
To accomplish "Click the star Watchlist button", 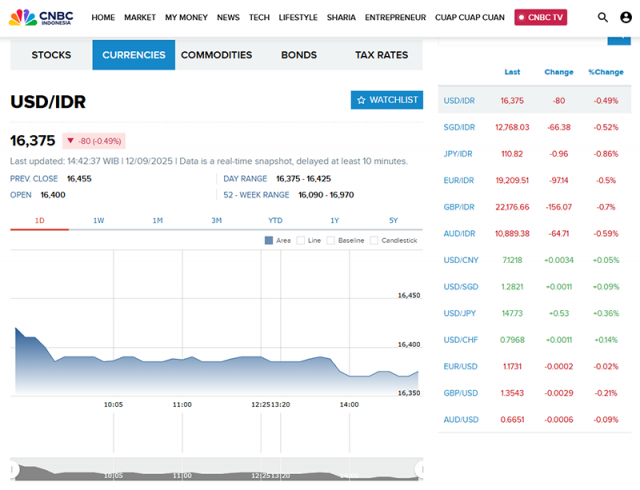I will (387, 100).
